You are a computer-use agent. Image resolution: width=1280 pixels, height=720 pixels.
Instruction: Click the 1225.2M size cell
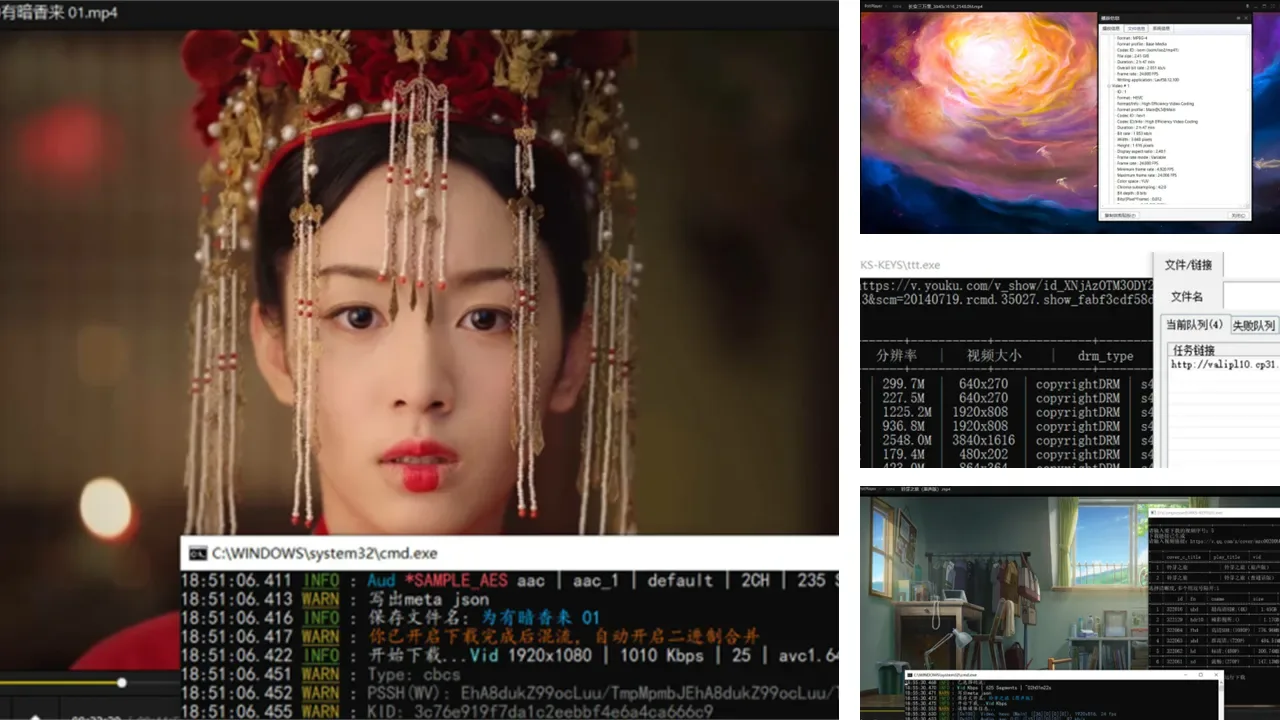click(908, 412)
